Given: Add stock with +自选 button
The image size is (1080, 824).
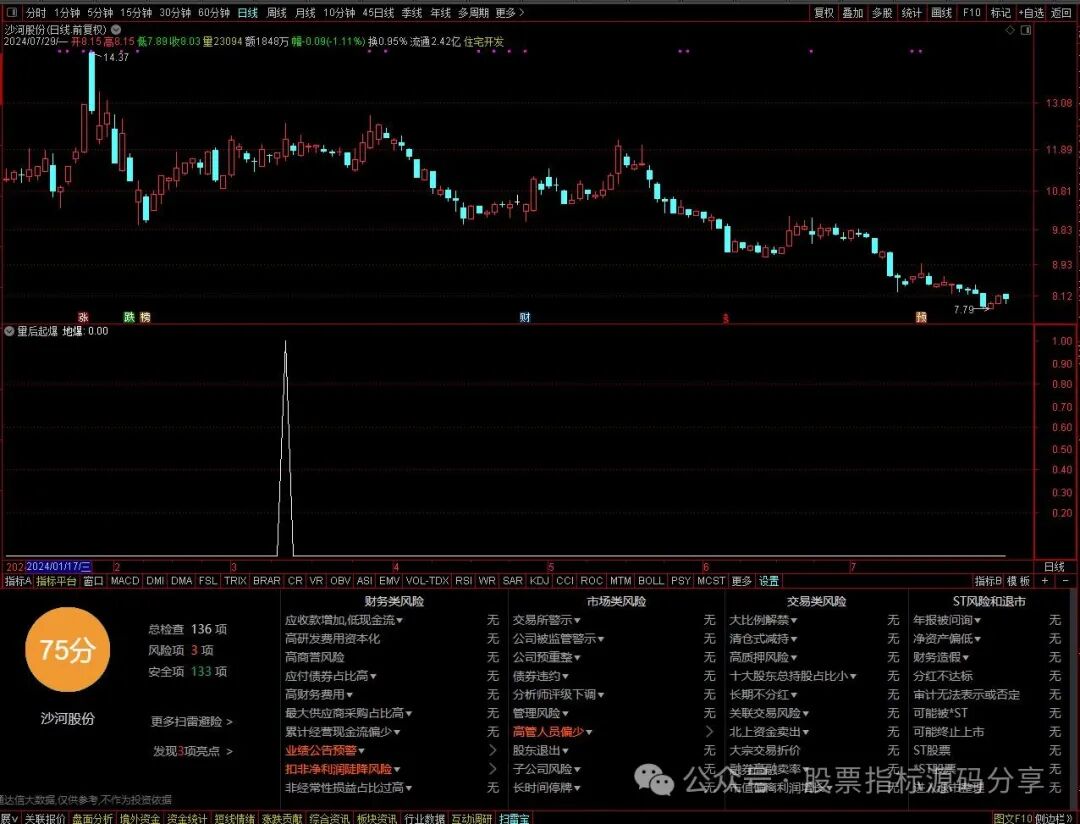Looking at the screenshot, I should pyautogui.click(x=1031, y=13).
